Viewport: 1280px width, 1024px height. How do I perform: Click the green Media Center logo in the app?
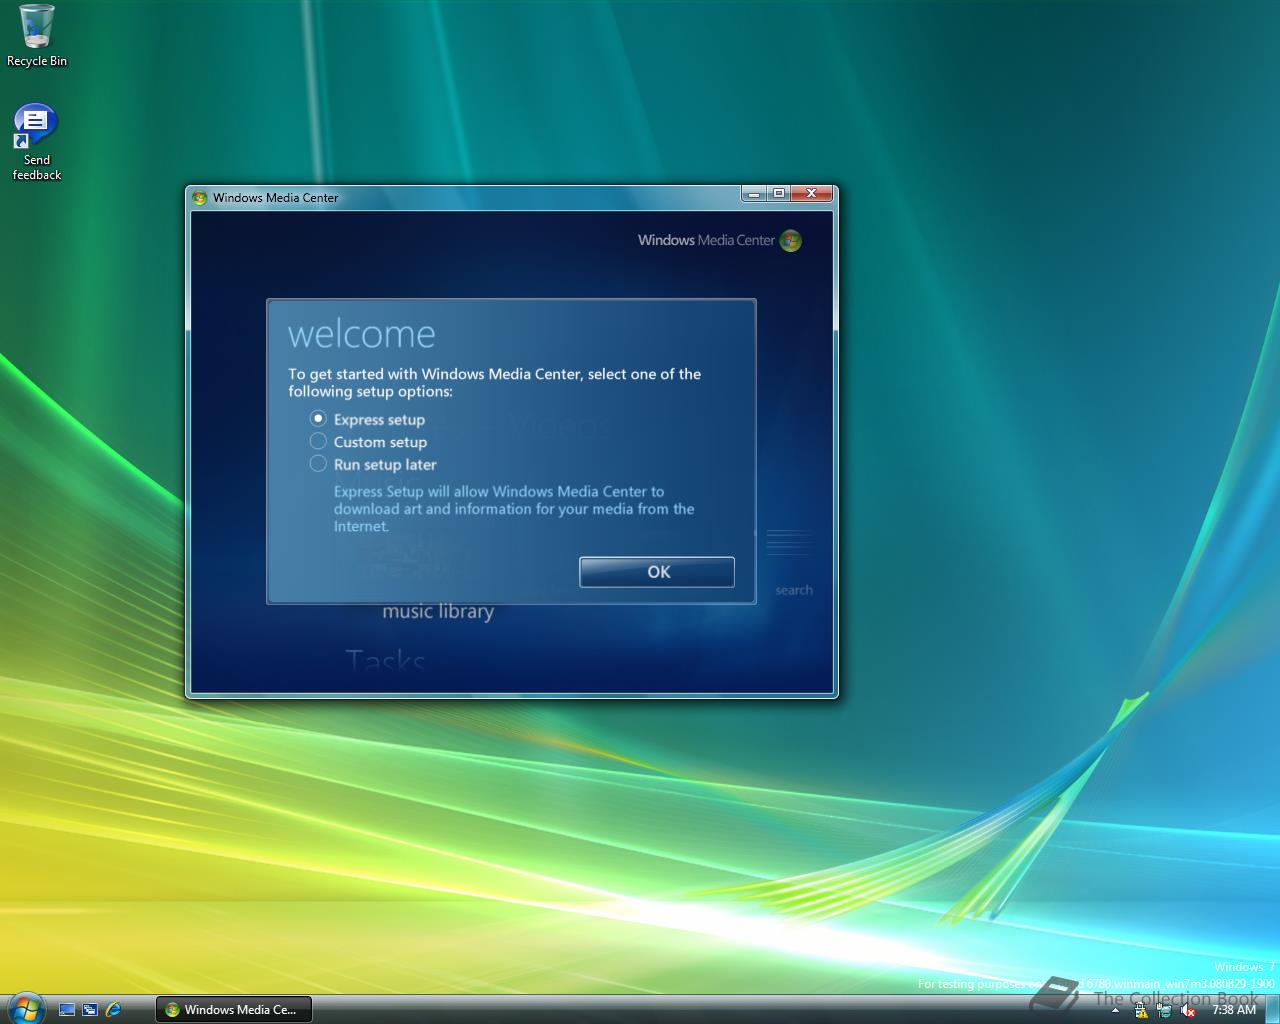[x=790, y=240]
